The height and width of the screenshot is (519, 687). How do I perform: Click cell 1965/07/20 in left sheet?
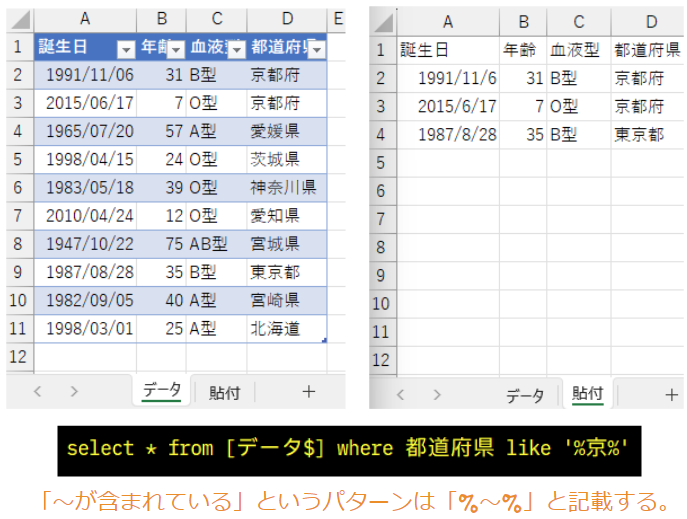pyautogui.click(x=85, y=131)
